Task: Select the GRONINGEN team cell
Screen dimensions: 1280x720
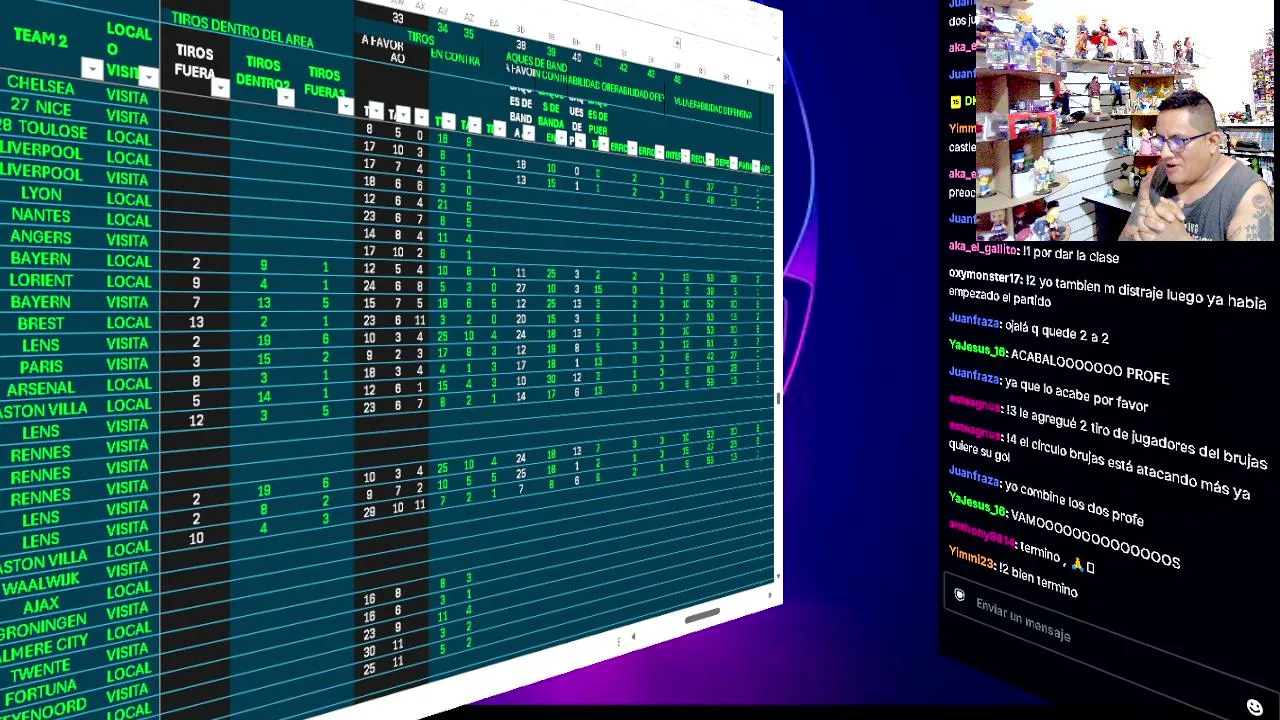Action: click(44, 627)
